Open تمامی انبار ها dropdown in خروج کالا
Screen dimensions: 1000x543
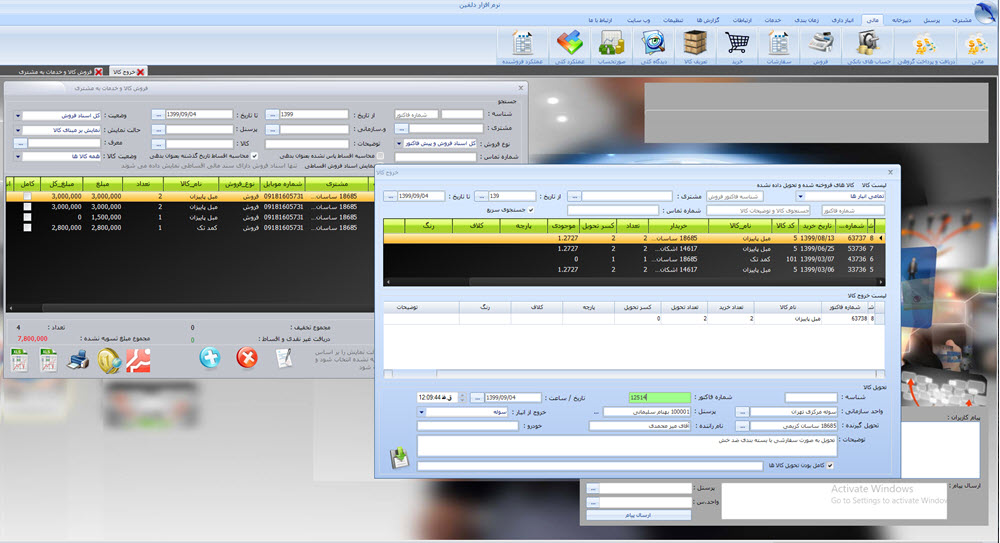click(x=800, y=197)
